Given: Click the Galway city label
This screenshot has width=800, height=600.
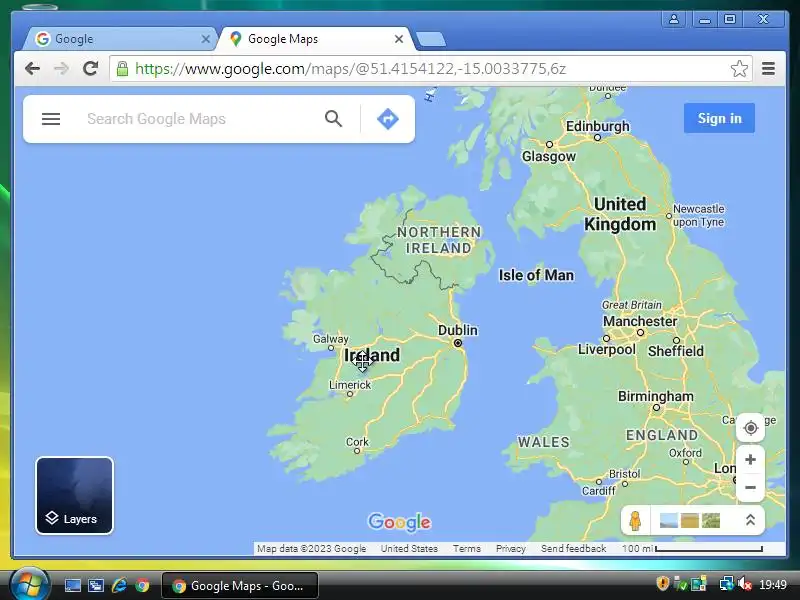Looking at the screenshot, I should click(x=331, y=339).
